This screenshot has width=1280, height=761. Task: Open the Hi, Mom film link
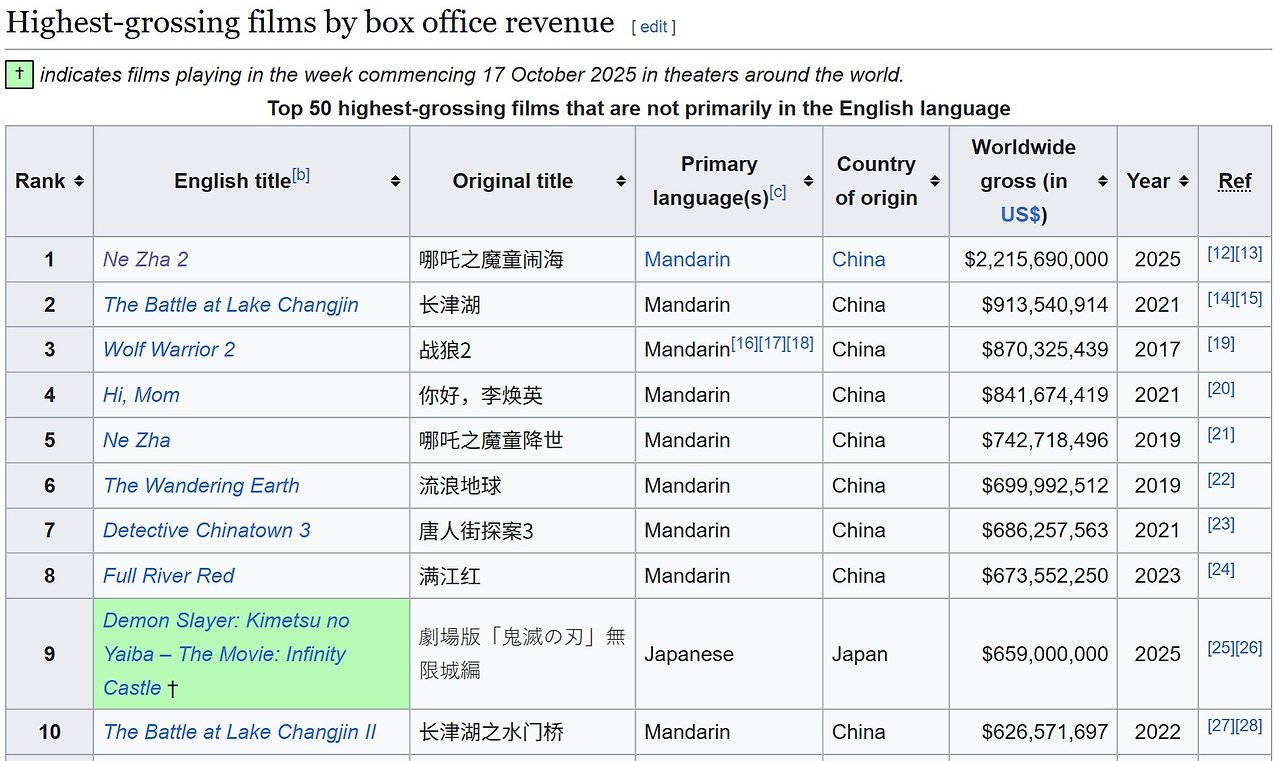tap(141, 395)
